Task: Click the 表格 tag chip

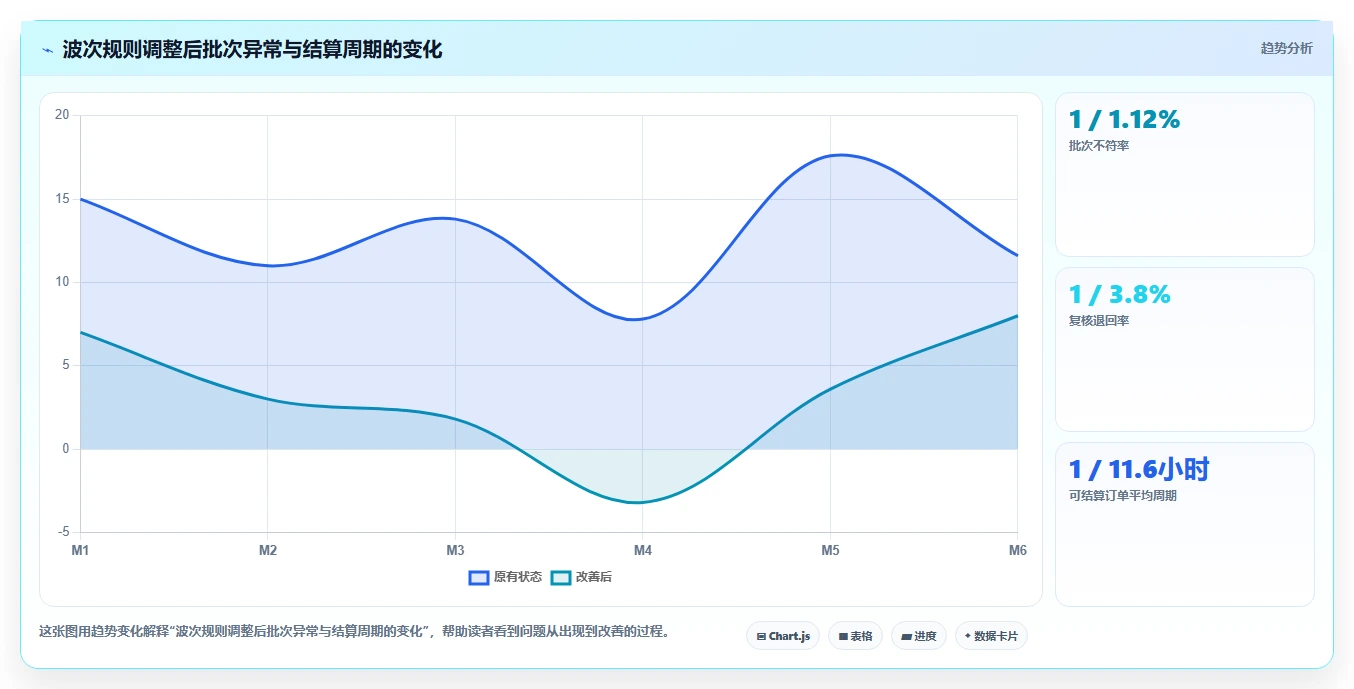Action: coord(855,636)
